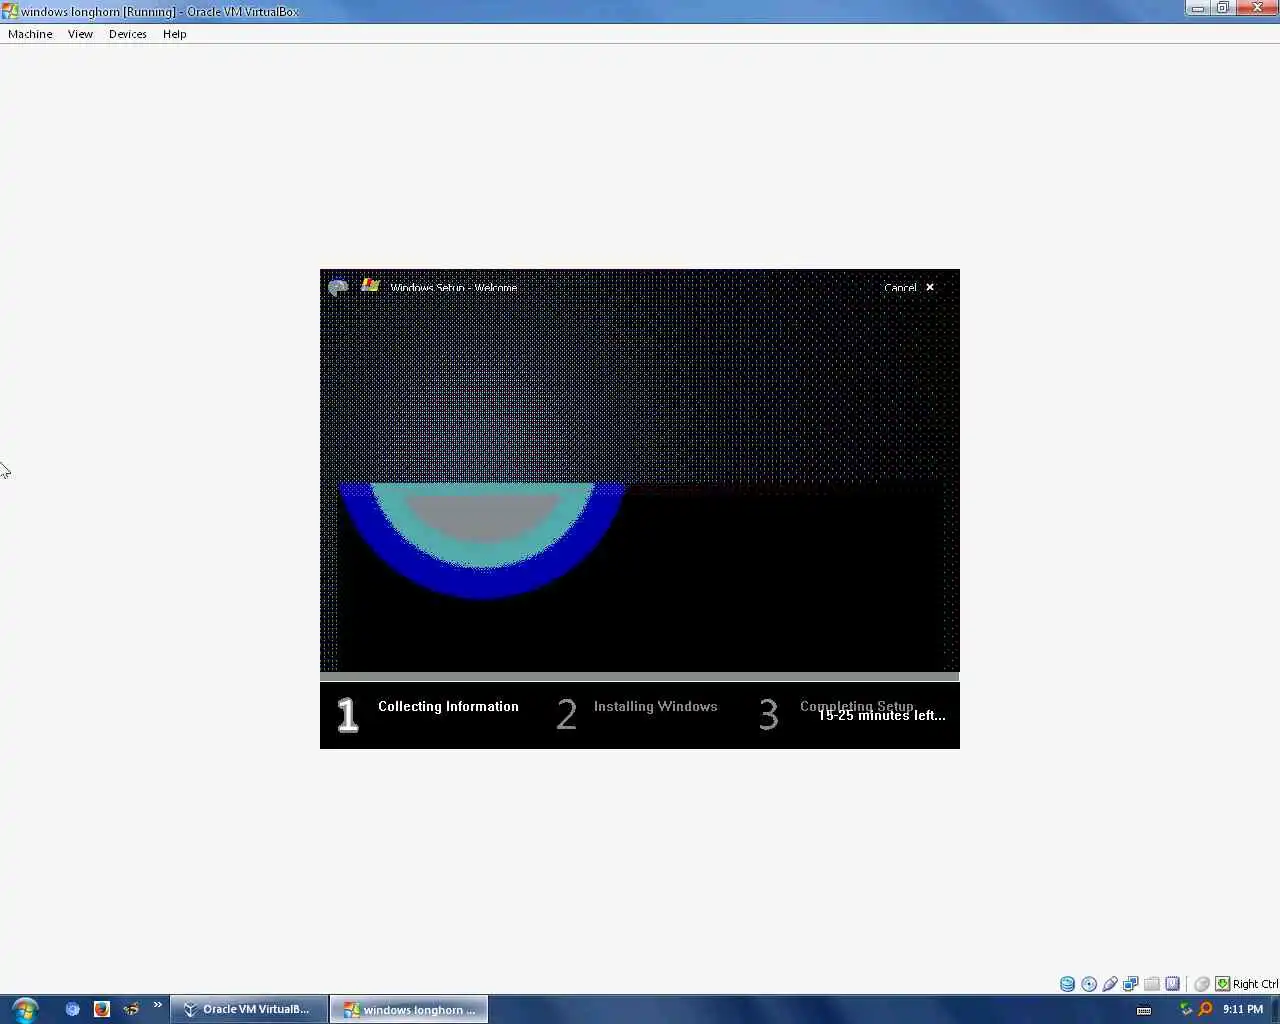Select step 2 Installing Windows
The height and width of the screenshot is (1024, 1280).
(638, 713)
